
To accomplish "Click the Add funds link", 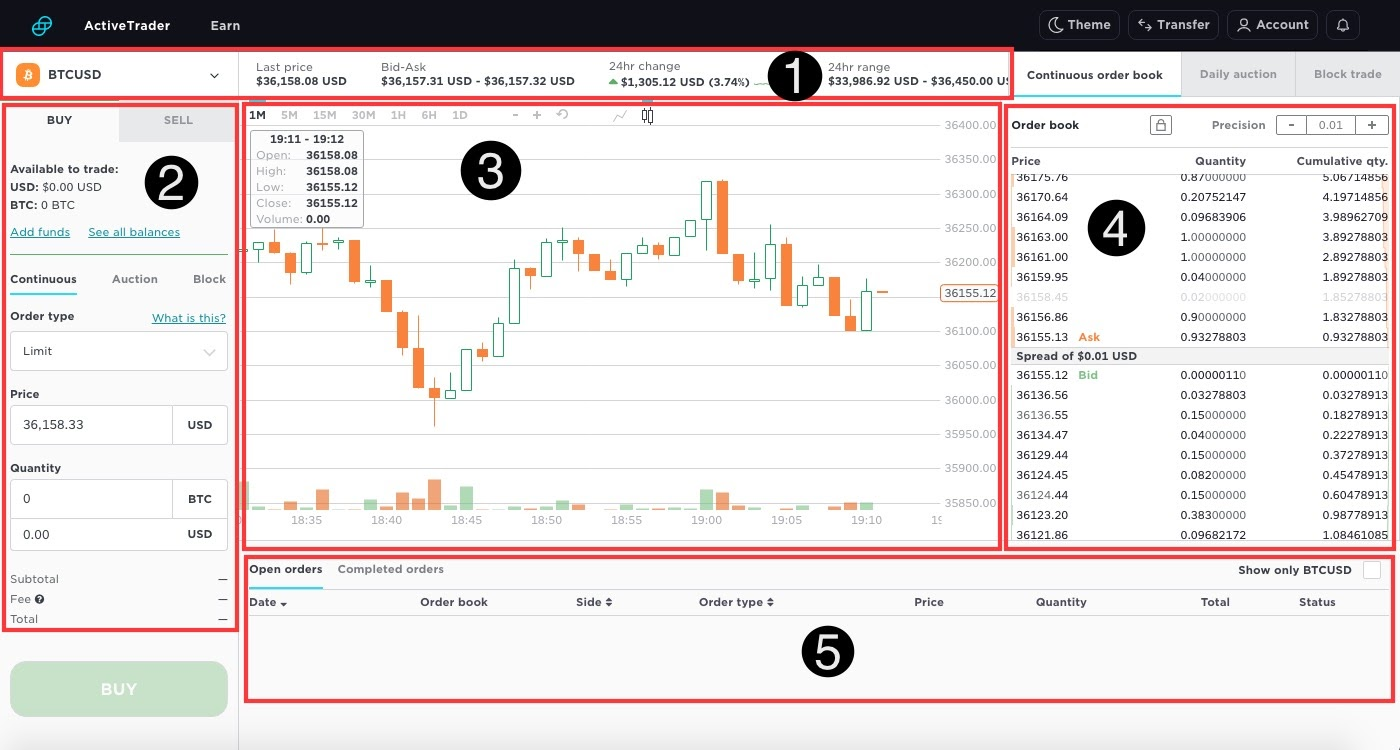I will click(x=40, y=231).
